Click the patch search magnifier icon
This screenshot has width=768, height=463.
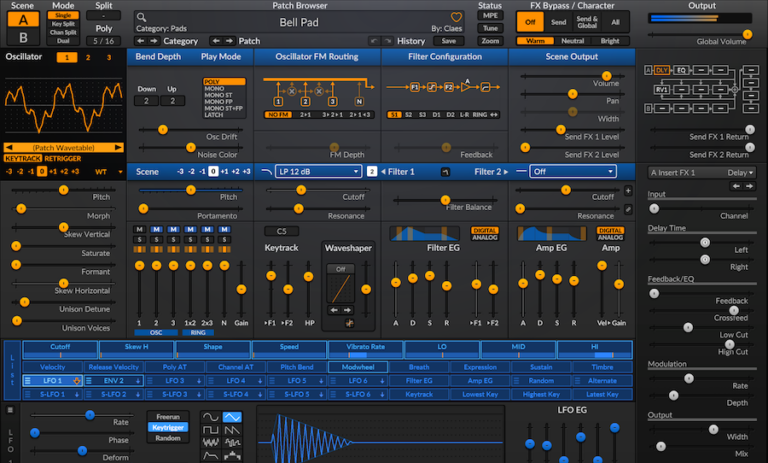click(x=142, y=18)
